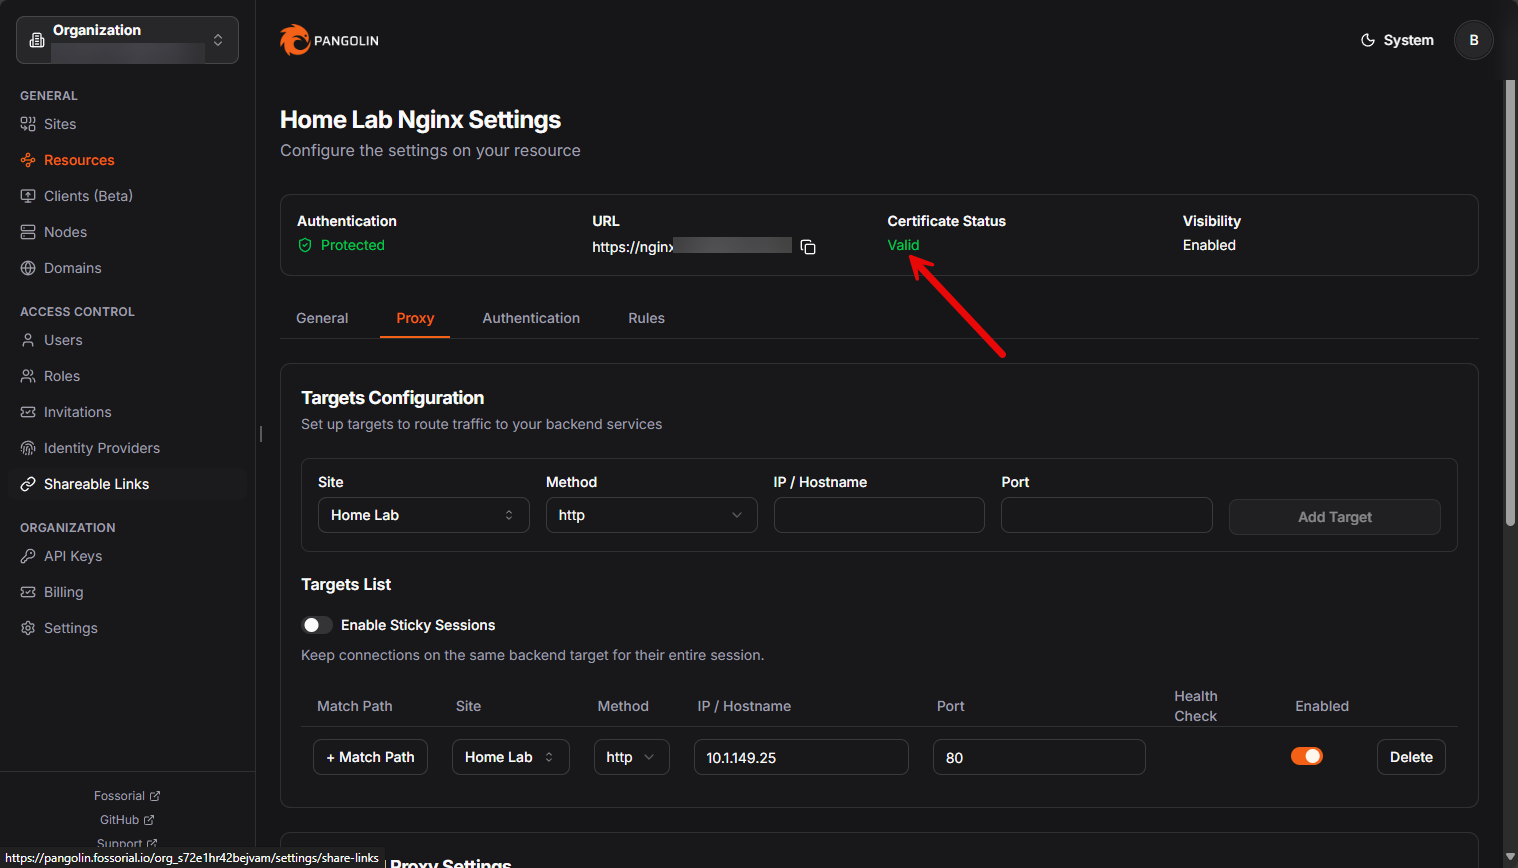Viewport: 1518px width, 868px height.
Task: Click the organization building icon
Action: 37,40
